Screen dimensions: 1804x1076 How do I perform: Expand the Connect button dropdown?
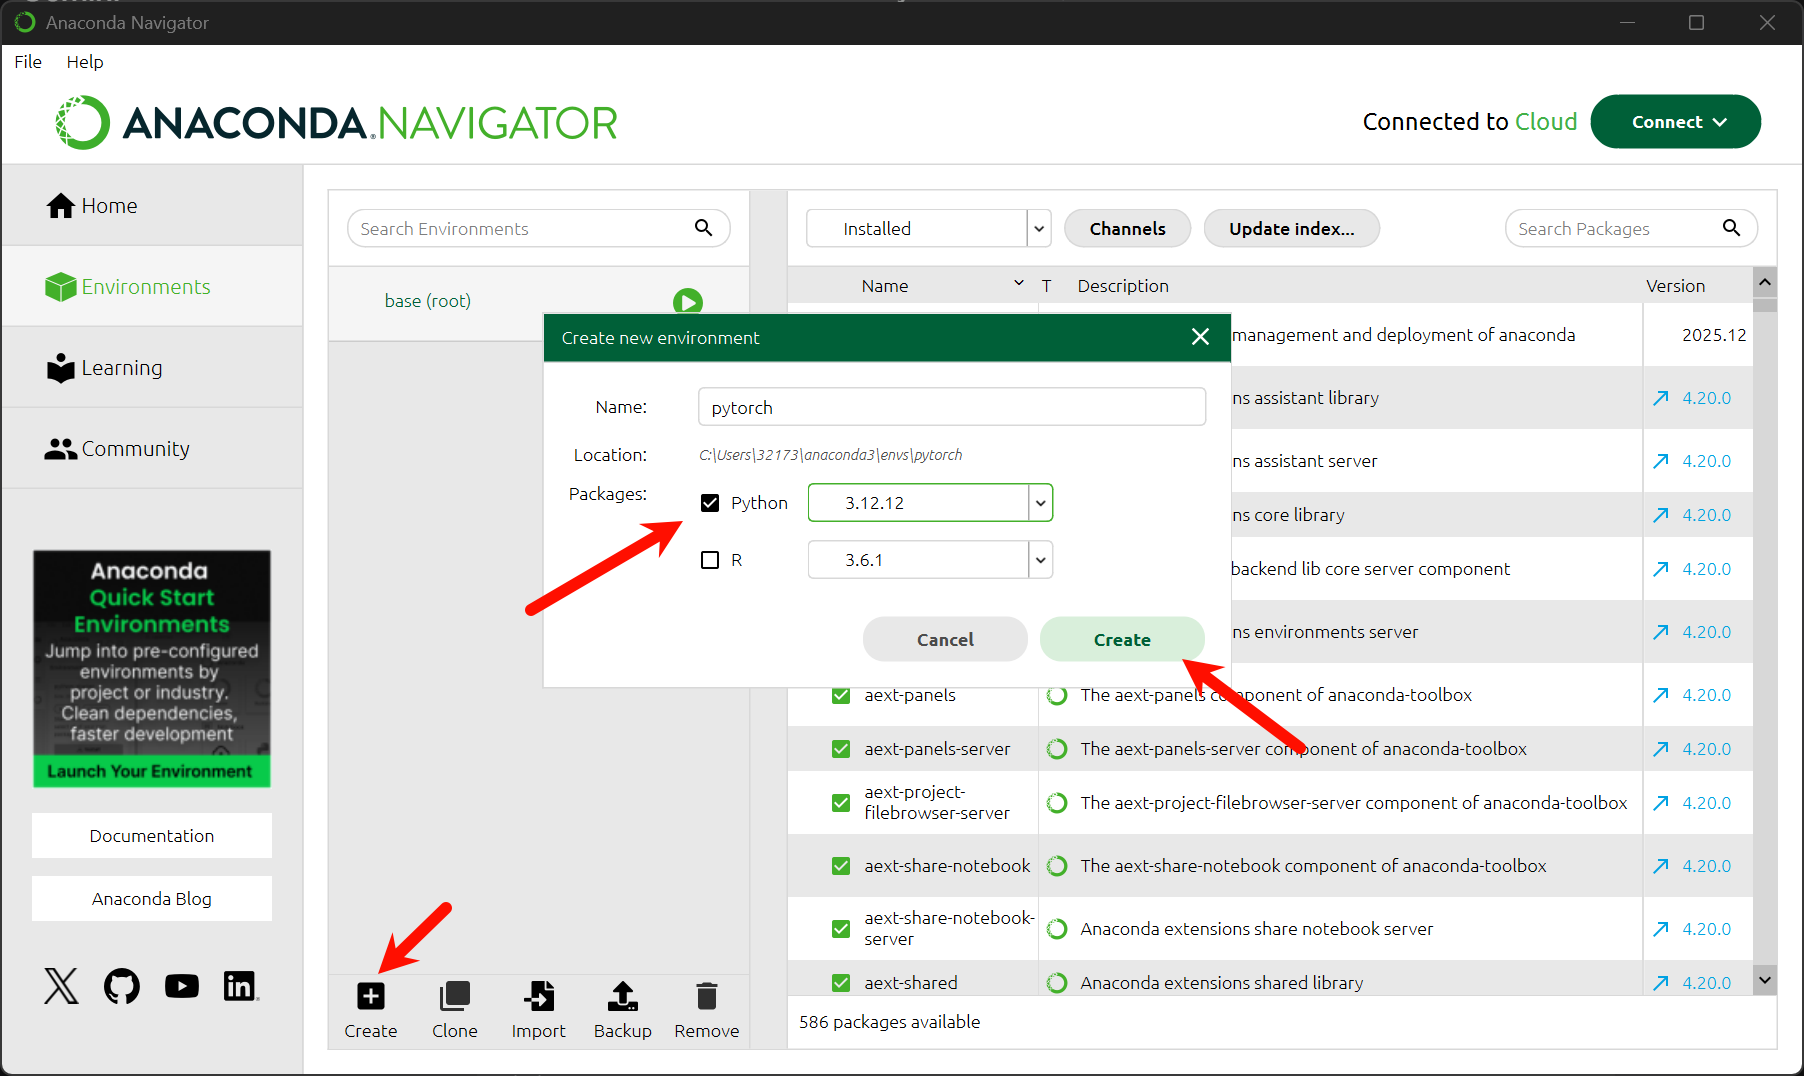tap(1675, 122)
